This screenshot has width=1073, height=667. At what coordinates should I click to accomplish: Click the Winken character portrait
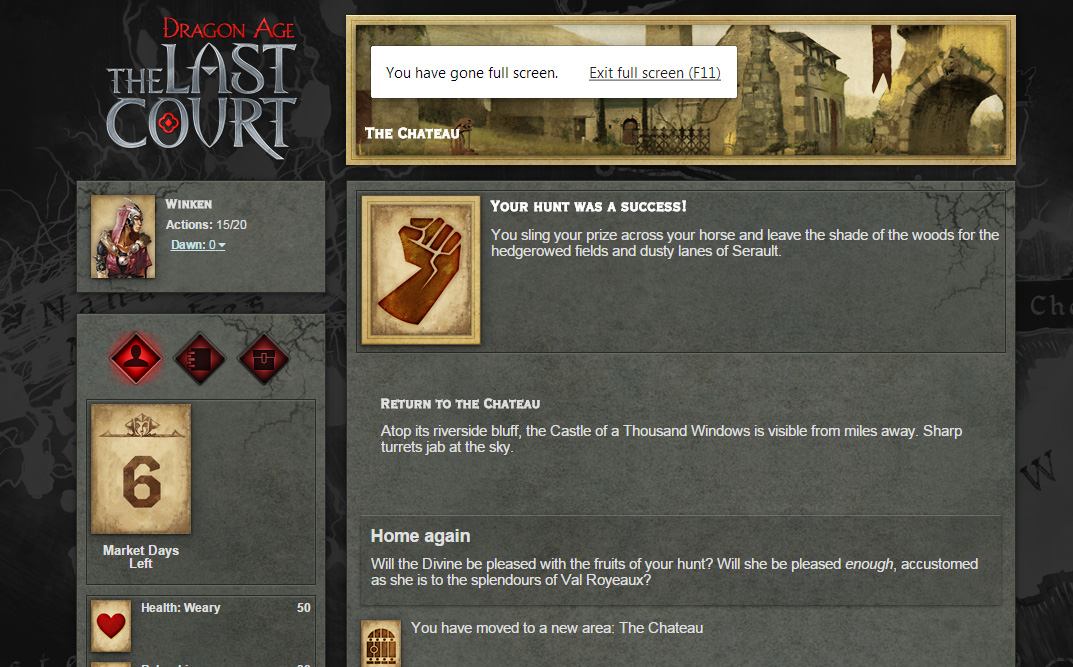pyautogui.click(x=123, y=237)
